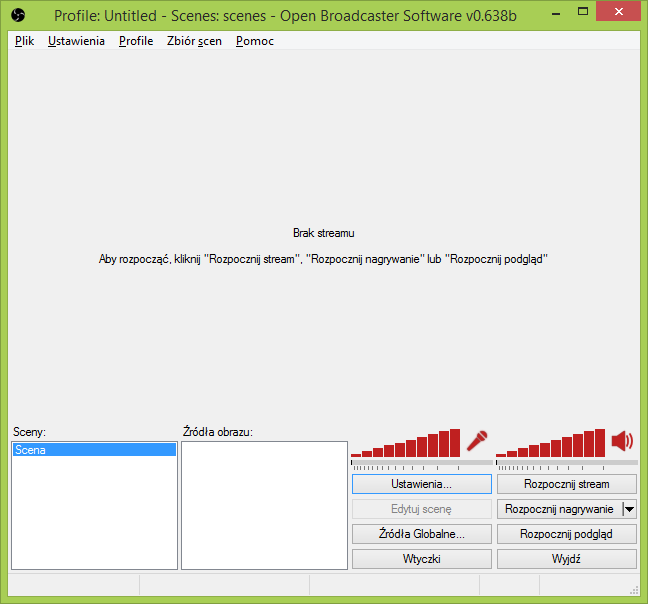
Task: Open Źródła Globalne... dialog
Action: click(x=422, y=534)
